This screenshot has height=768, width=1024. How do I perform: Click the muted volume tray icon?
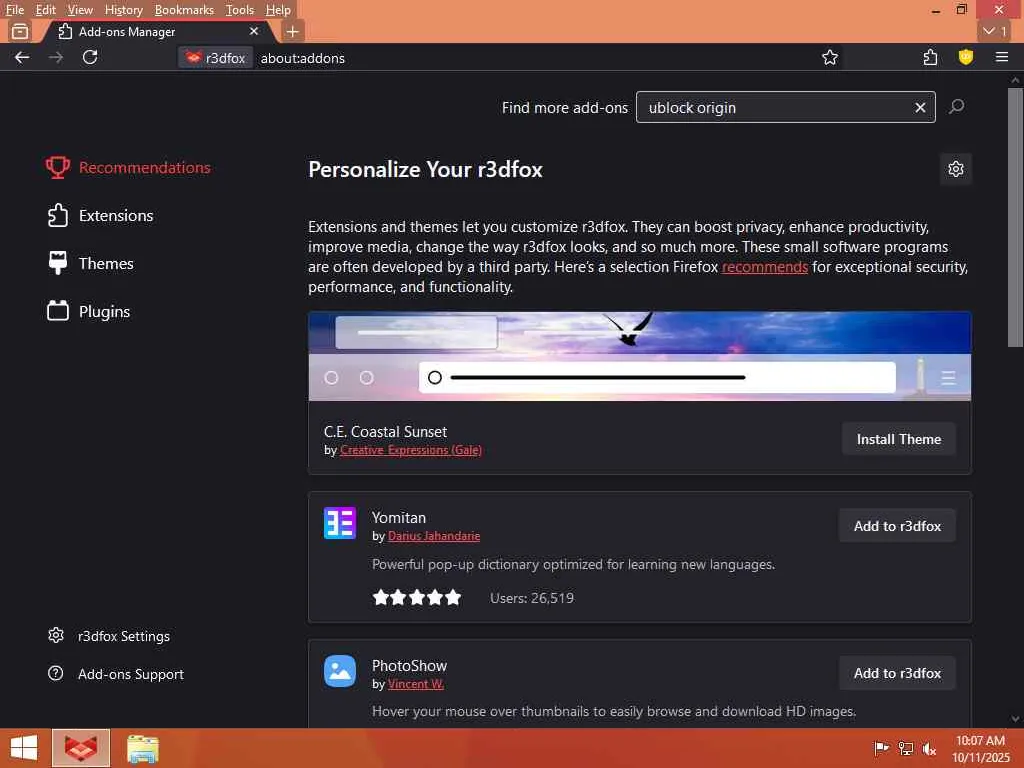pos(929,748)
